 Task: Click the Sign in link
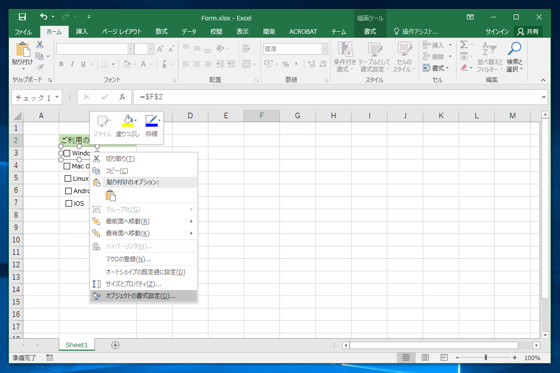(x=497, y=31)
